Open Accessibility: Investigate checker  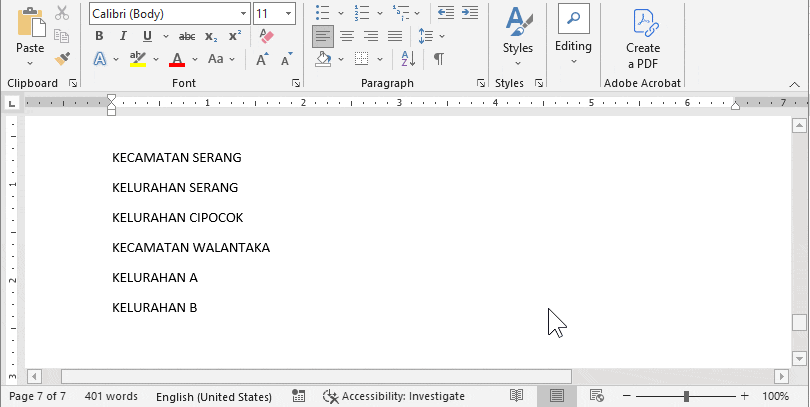[394, 396]
